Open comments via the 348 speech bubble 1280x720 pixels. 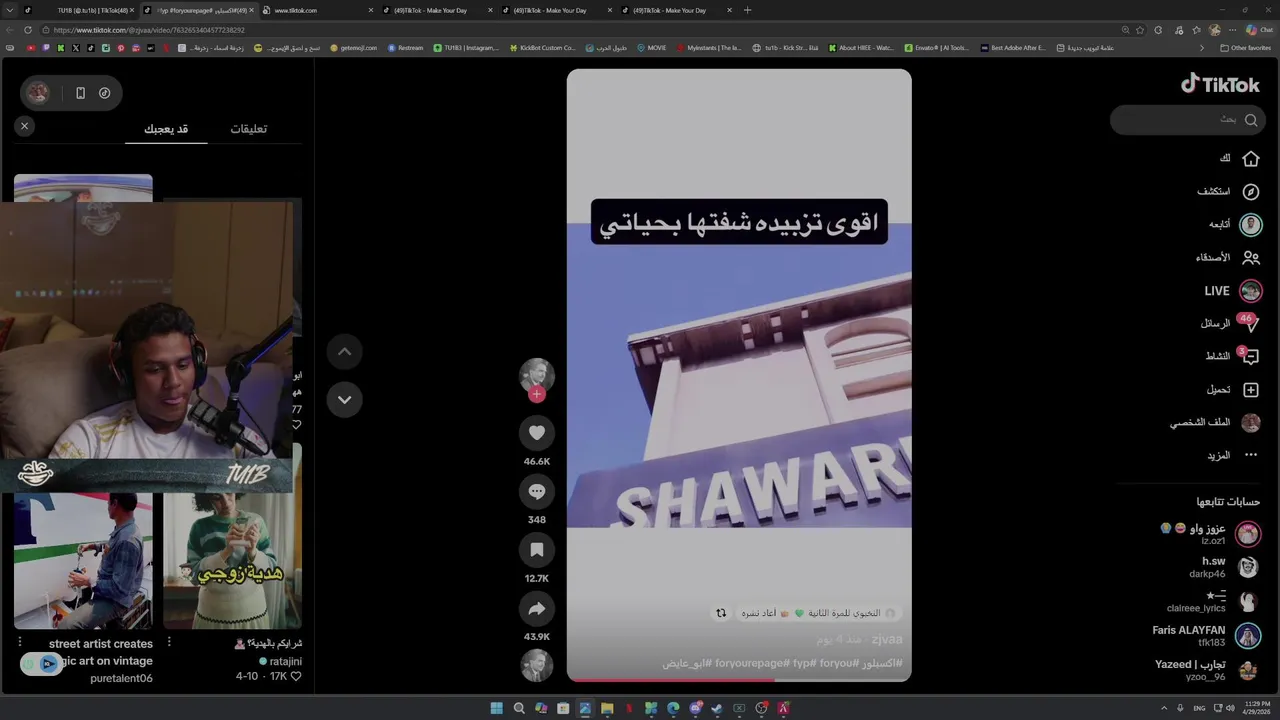[x=537, y=492]
